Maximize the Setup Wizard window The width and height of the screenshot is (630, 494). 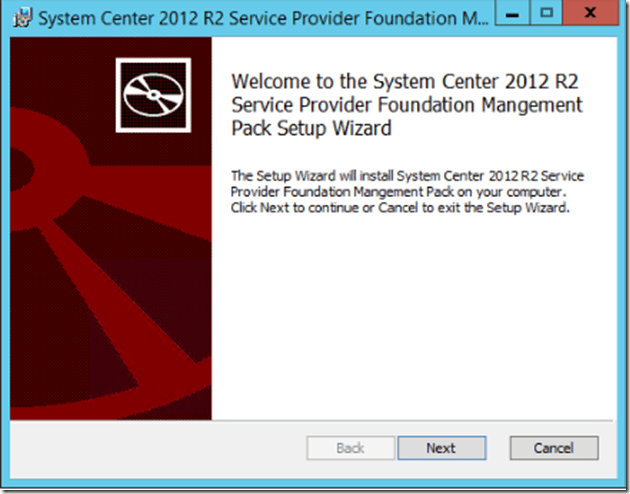pyautogui.click(x=547, y=14)
